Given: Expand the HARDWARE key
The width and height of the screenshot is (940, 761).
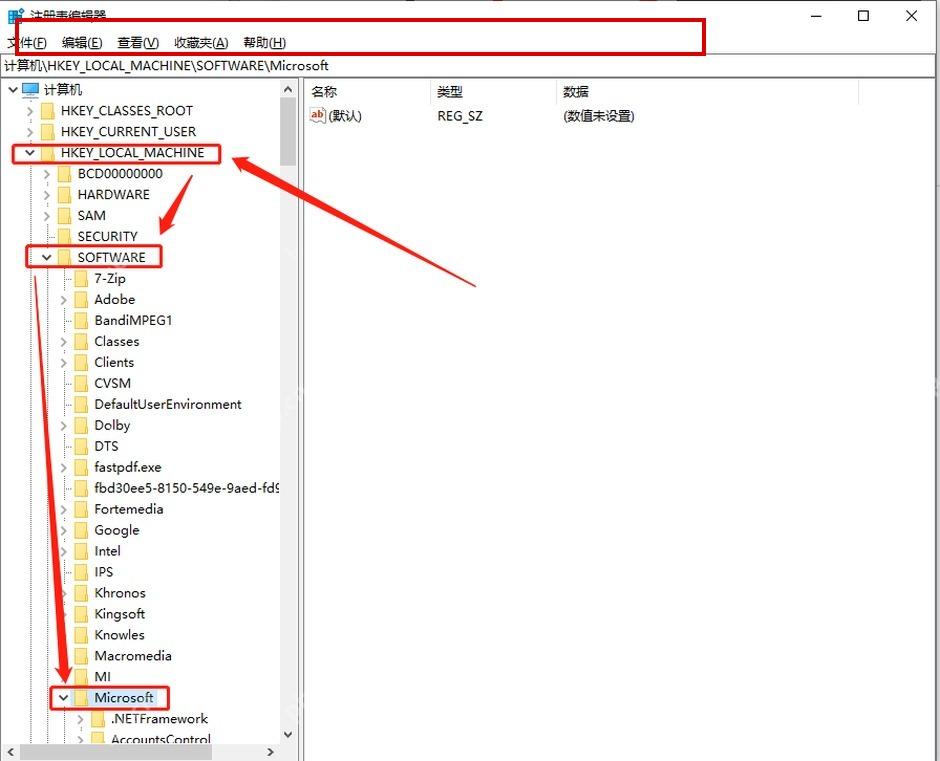Looking at the screenshot, I should tap(47, 195).
